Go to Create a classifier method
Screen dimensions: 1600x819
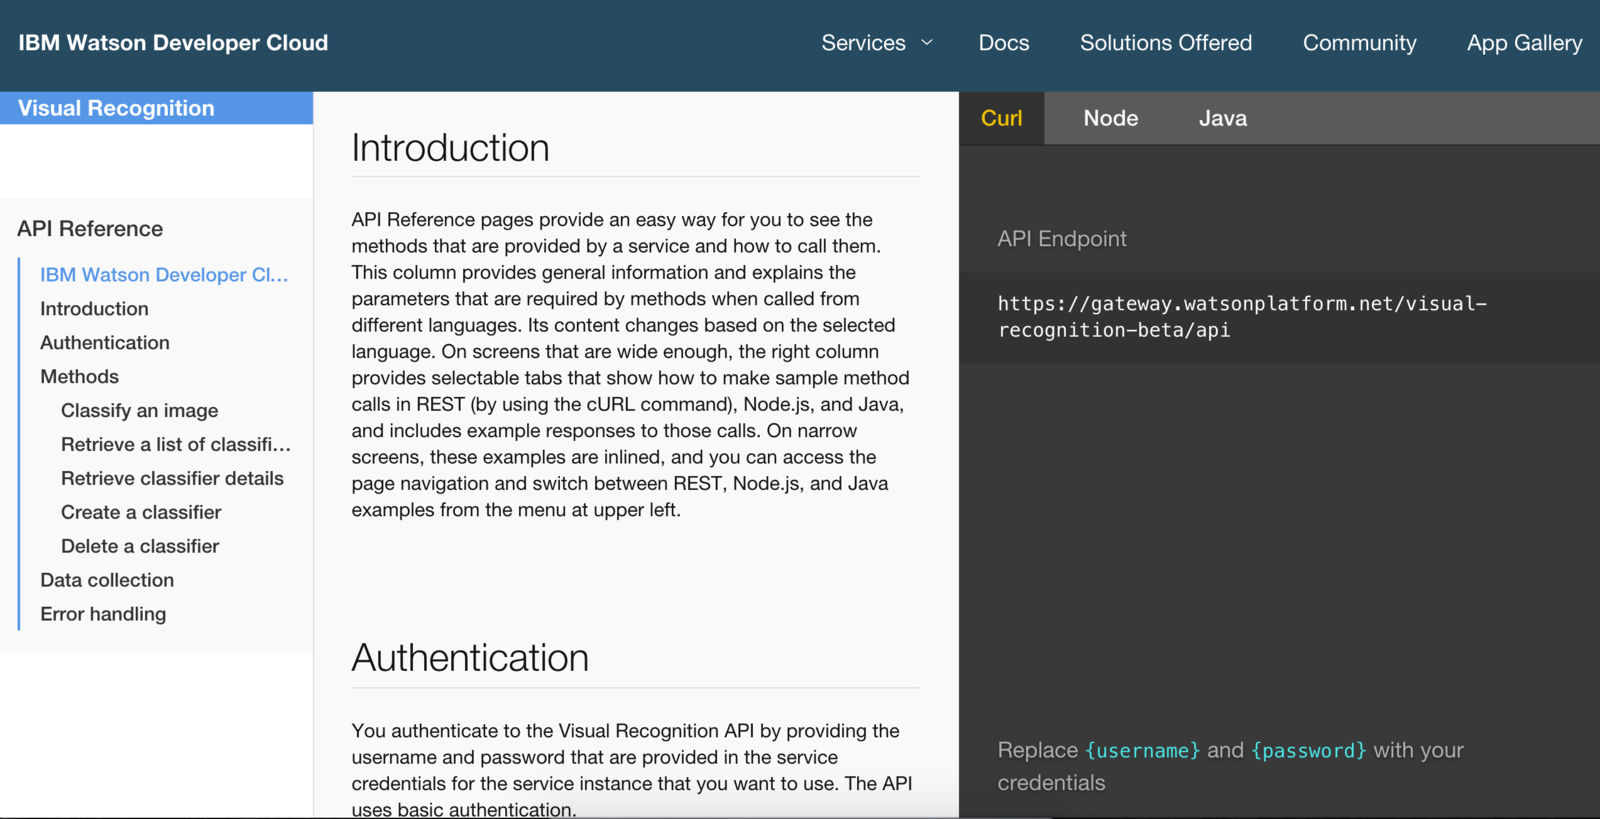(141, 512)
